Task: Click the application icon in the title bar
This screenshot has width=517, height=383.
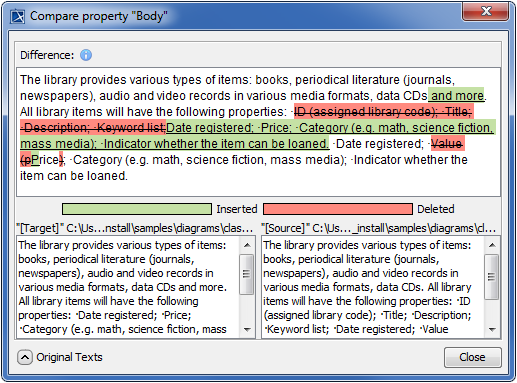Action: (17, 16)
